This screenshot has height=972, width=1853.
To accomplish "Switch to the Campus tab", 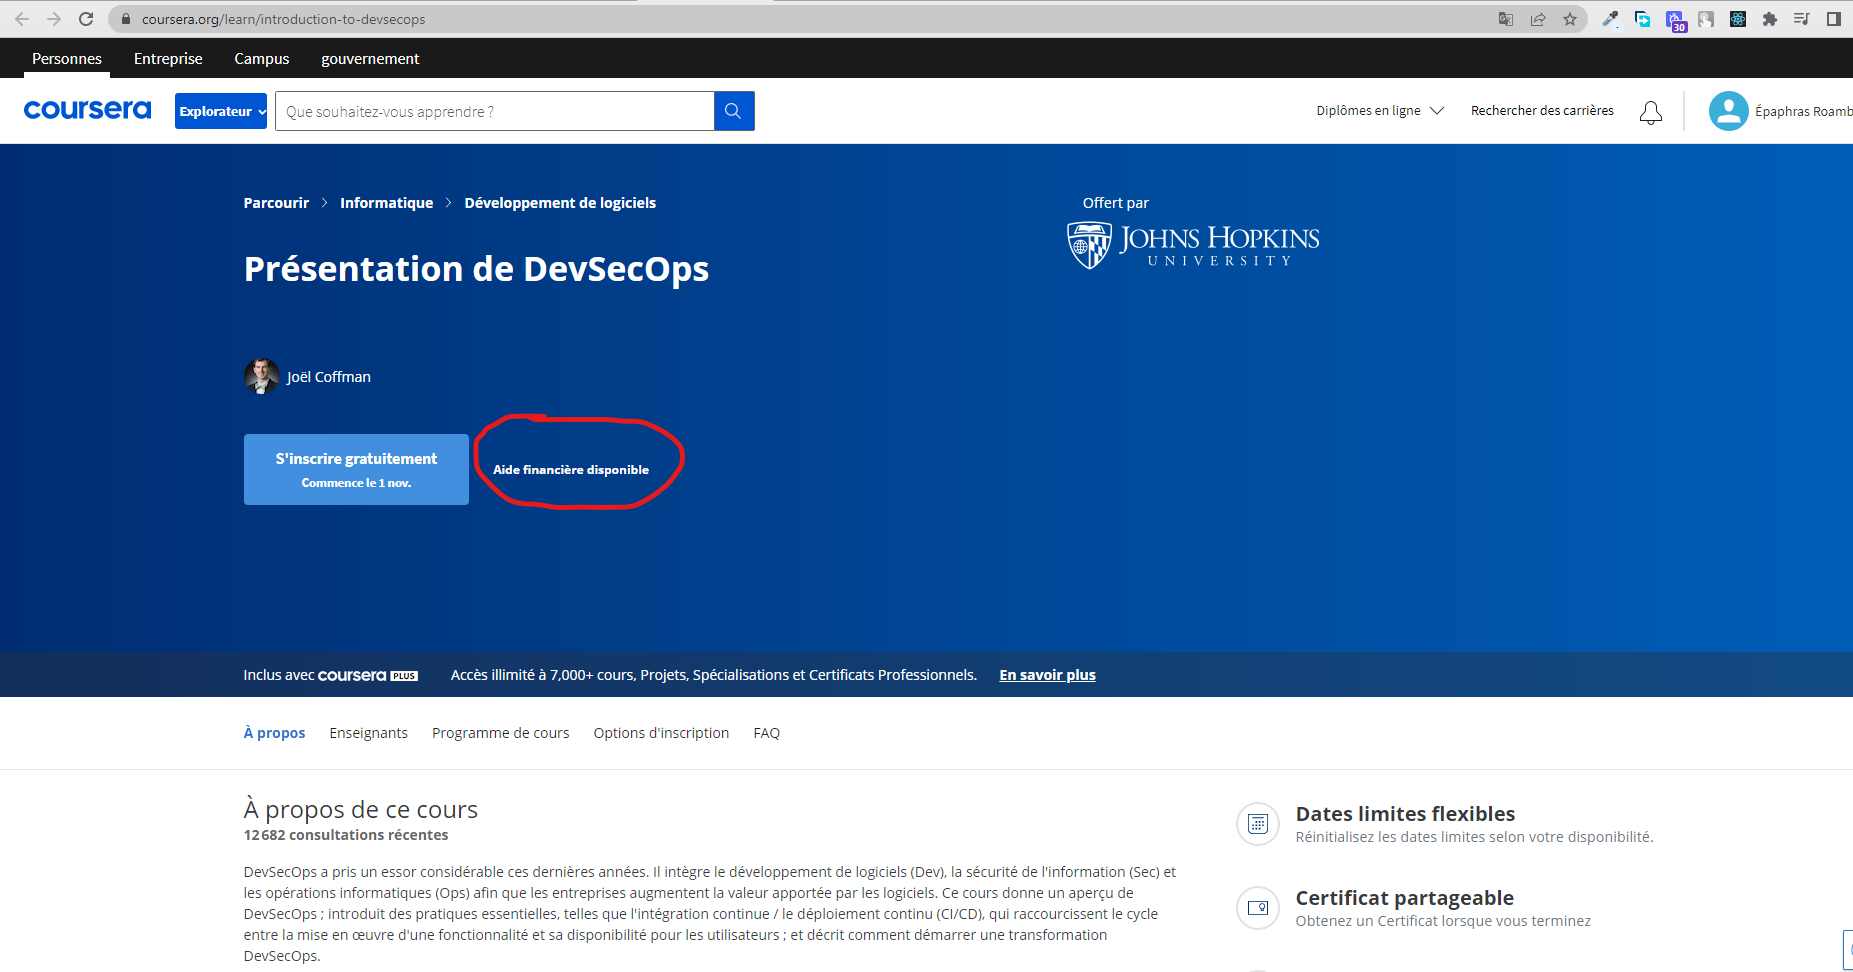I will click(262, 59).
